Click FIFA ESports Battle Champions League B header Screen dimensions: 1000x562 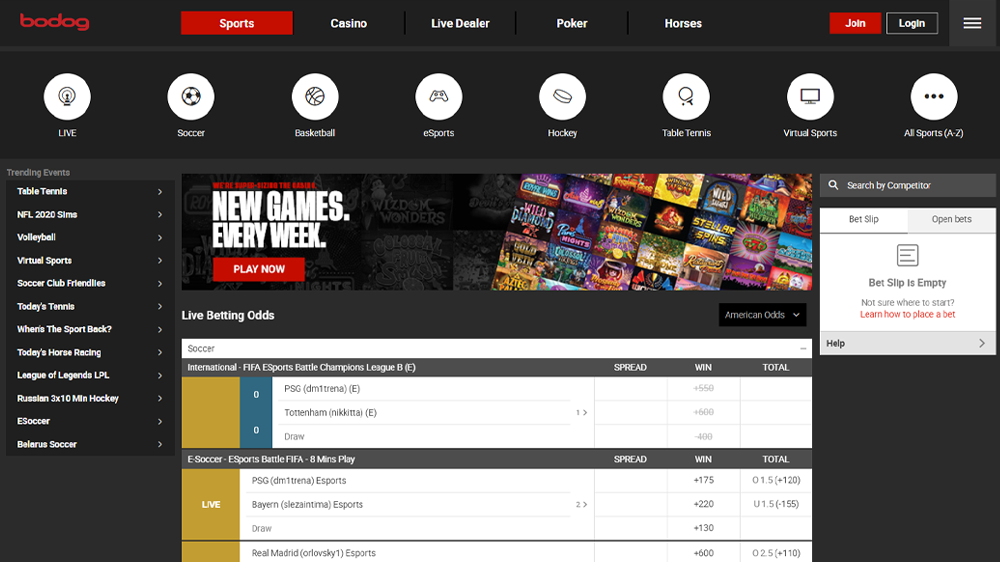(x=301, y=367)
